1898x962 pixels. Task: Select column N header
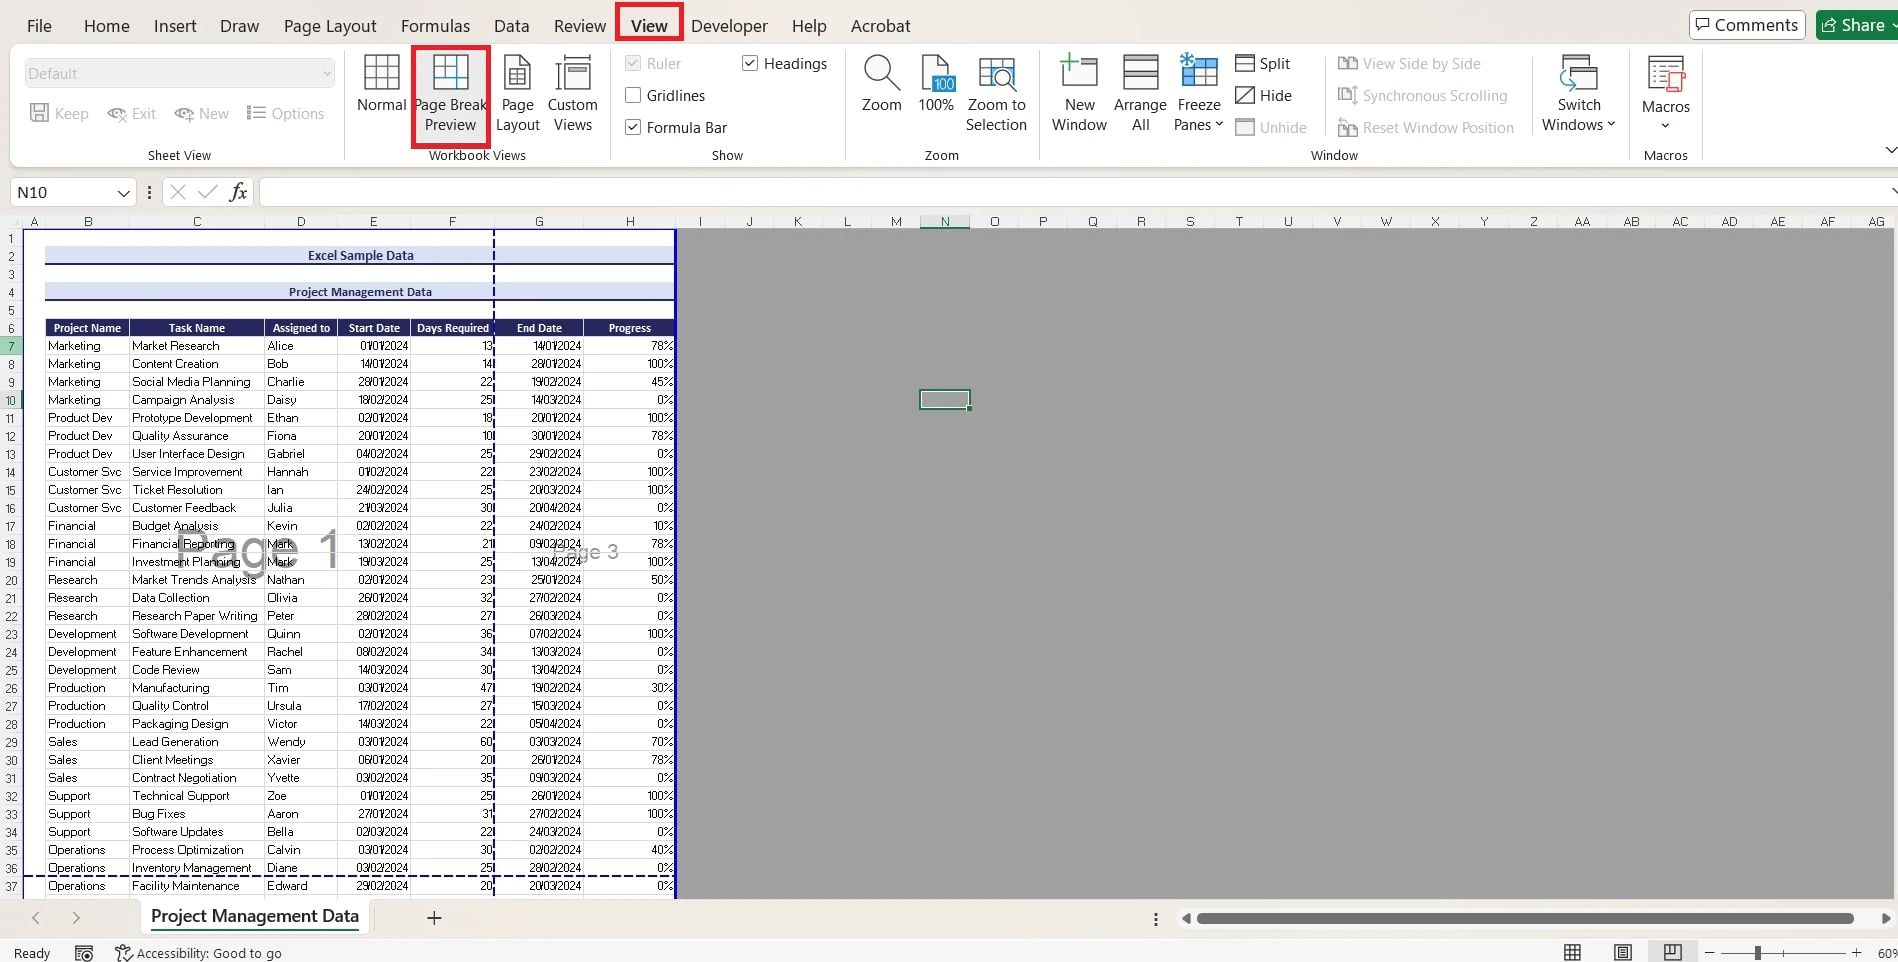944,222
